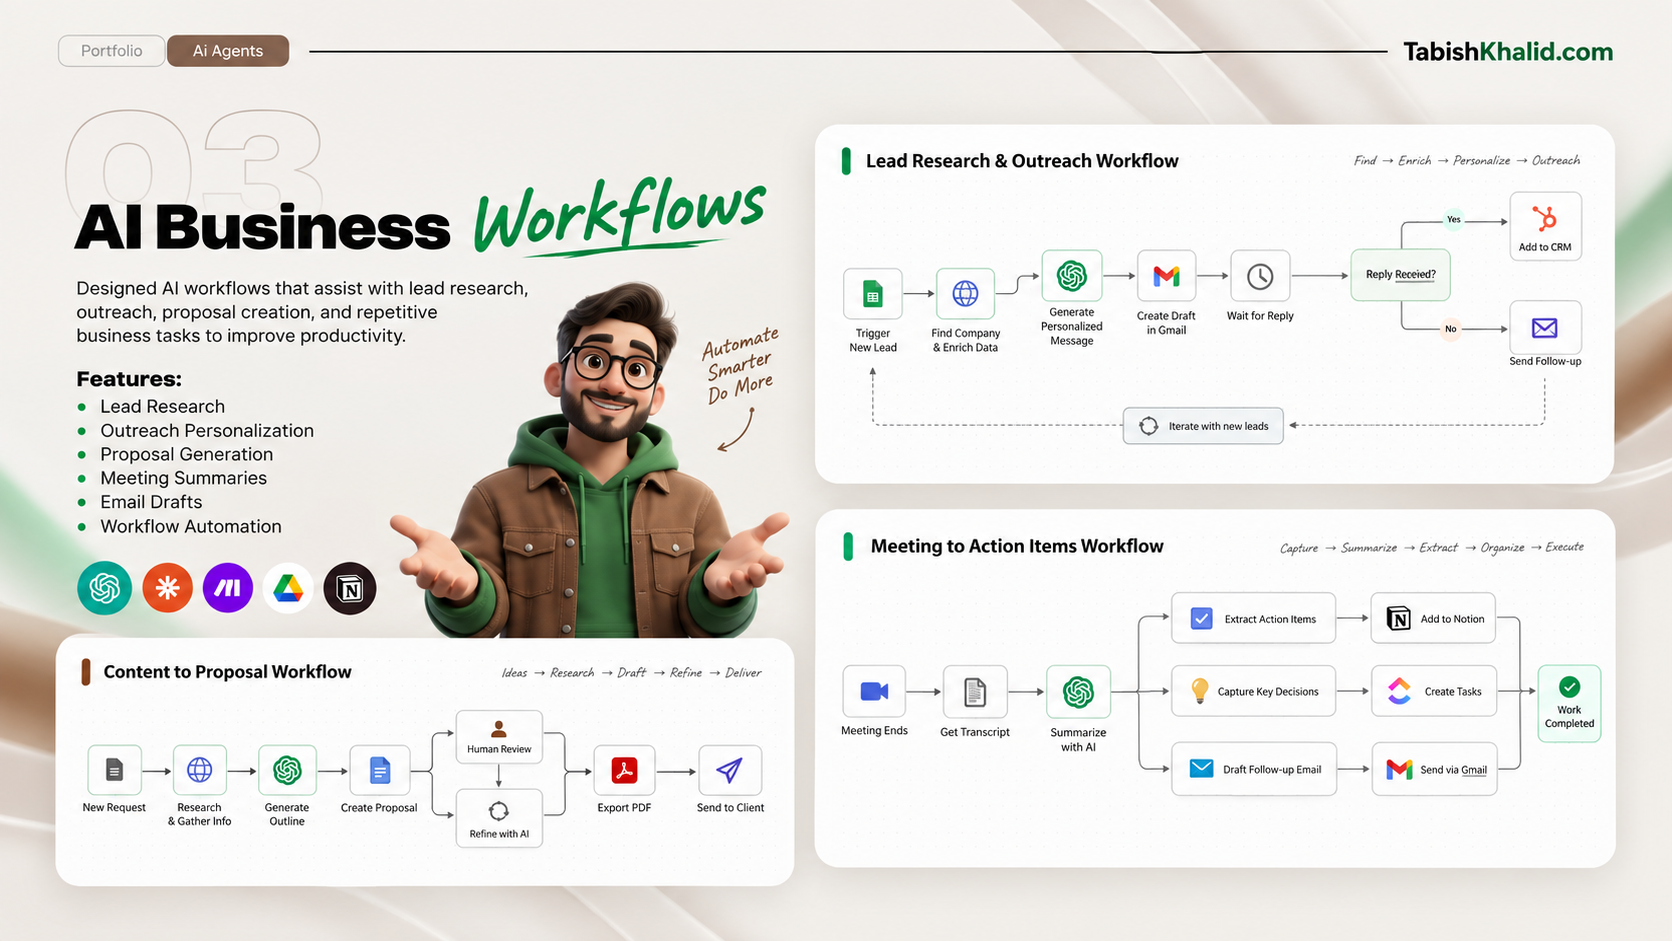Click the orange Zapier asterisk logo
1672x941 pixels.
(x=167, y=588)
